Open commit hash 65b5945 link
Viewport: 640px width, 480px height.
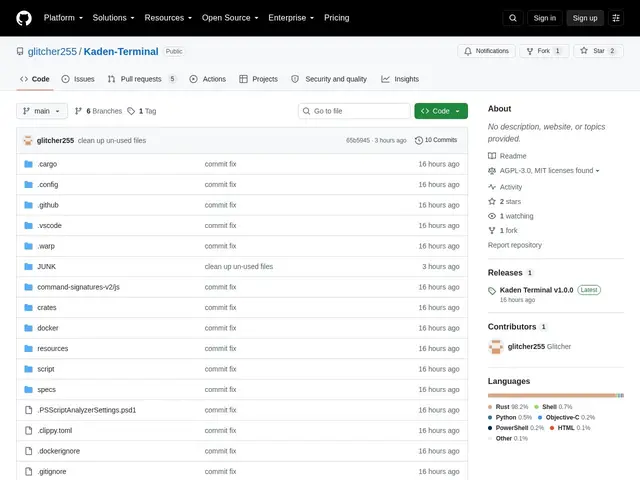pos(358,140)
